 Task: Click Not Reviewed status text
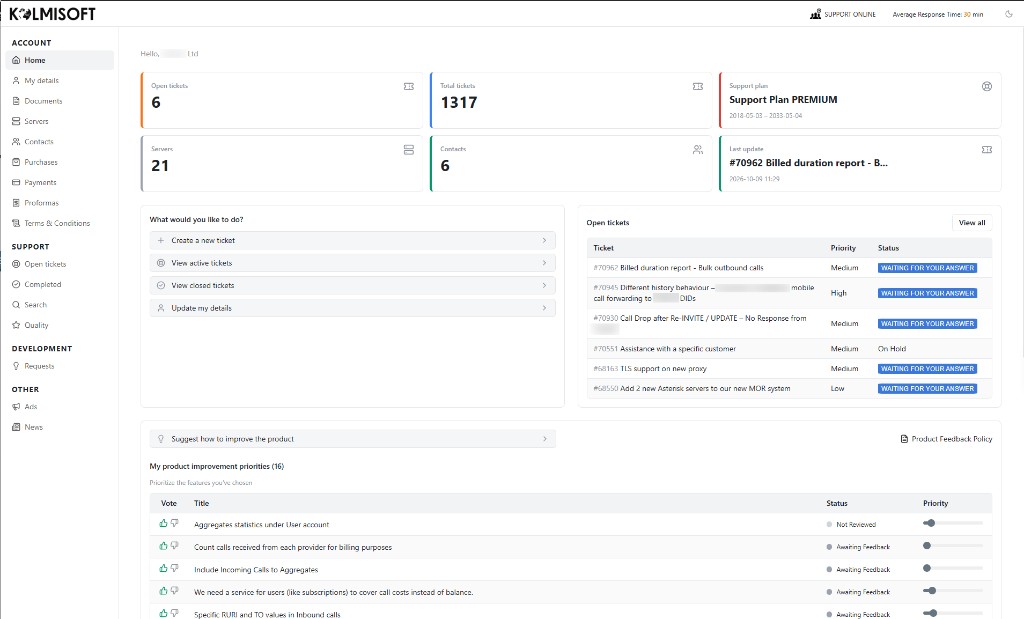856,524
